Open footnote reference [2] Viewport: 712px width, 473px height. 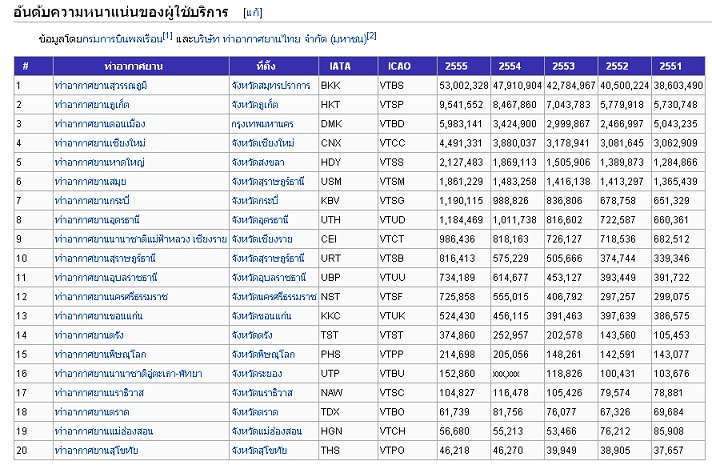point(371,36)
